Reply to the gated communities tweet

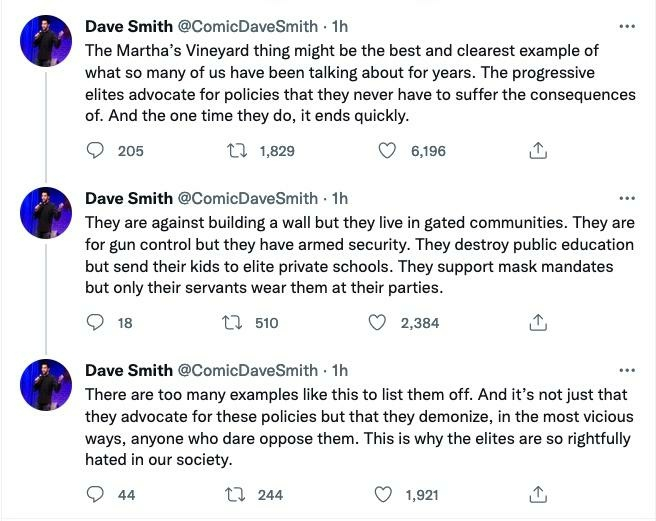pyautogui.click(x=97, y=323)
